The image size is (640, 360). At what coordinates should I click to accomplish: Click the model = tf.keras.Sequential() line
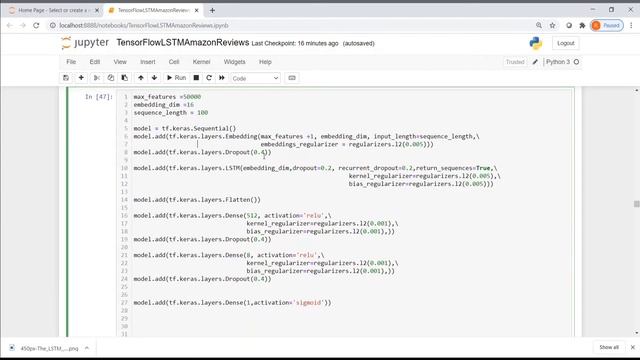(184, 129)
